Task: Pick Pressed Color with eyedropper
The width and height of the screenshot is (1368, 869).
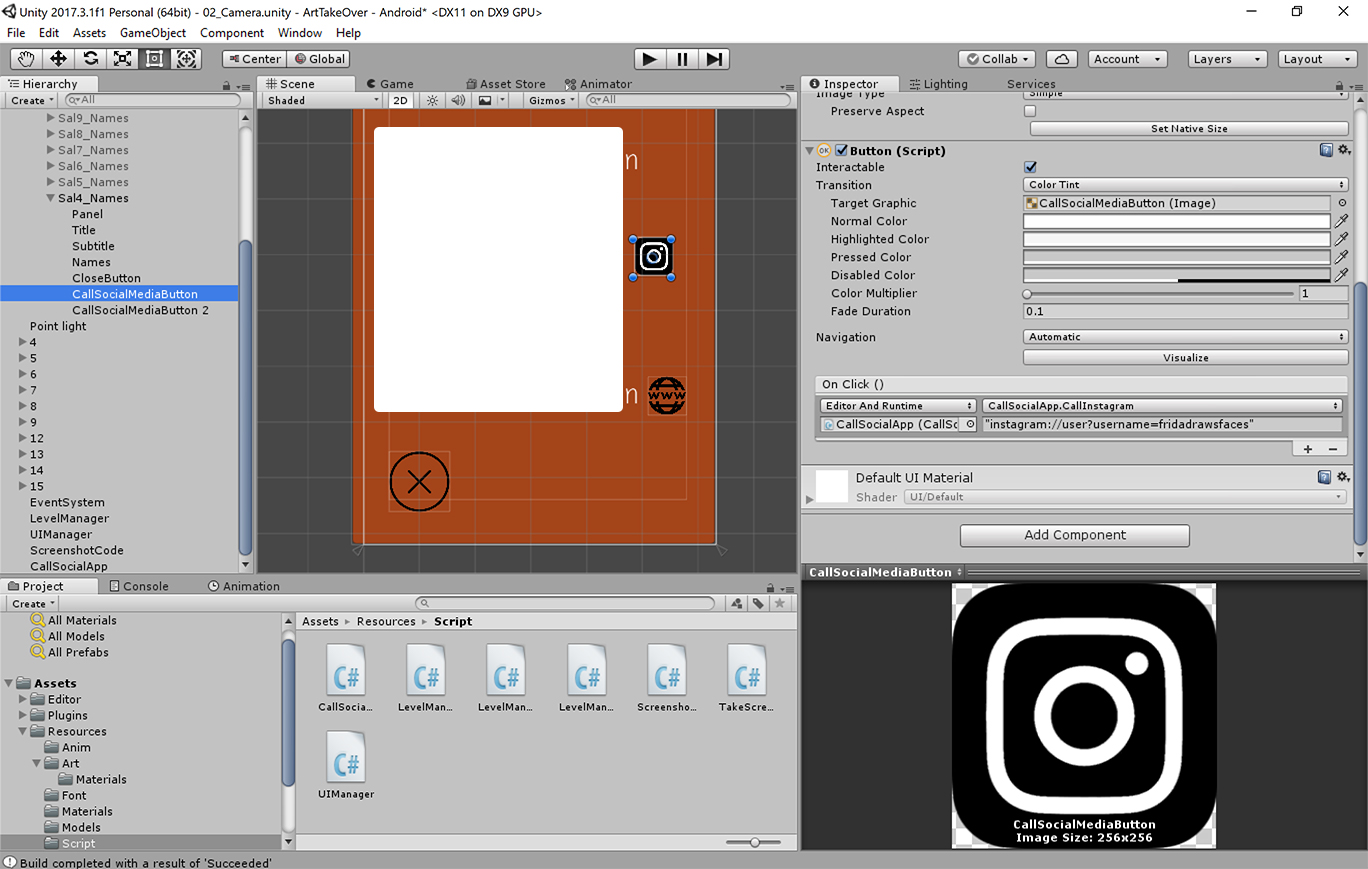Action: coord(1342,257)
